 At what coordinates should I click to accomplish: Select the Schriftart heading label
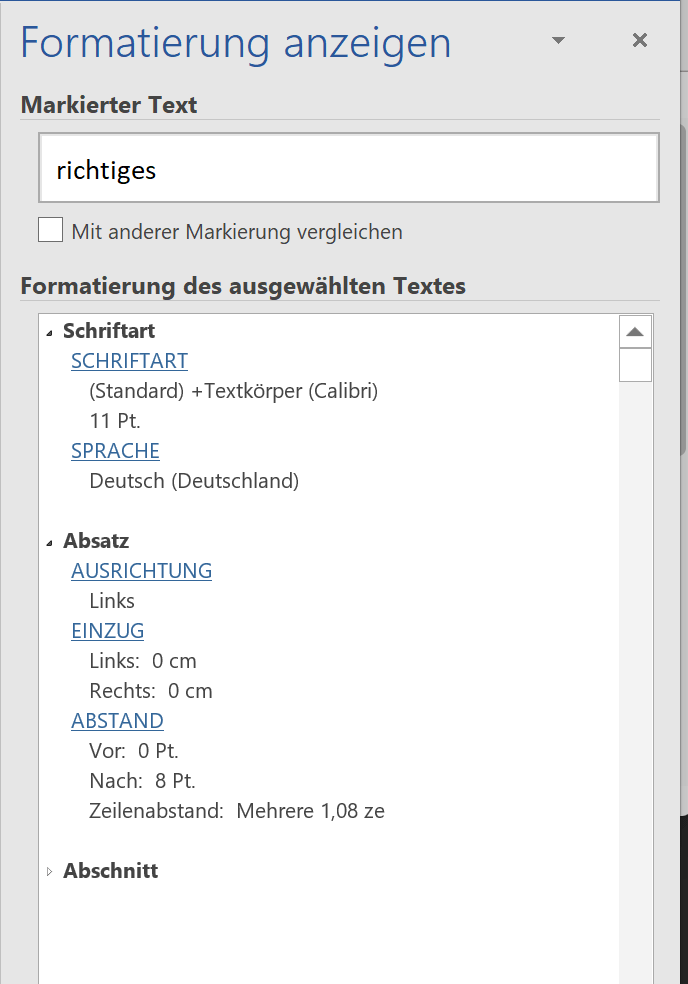coord(109,331)
